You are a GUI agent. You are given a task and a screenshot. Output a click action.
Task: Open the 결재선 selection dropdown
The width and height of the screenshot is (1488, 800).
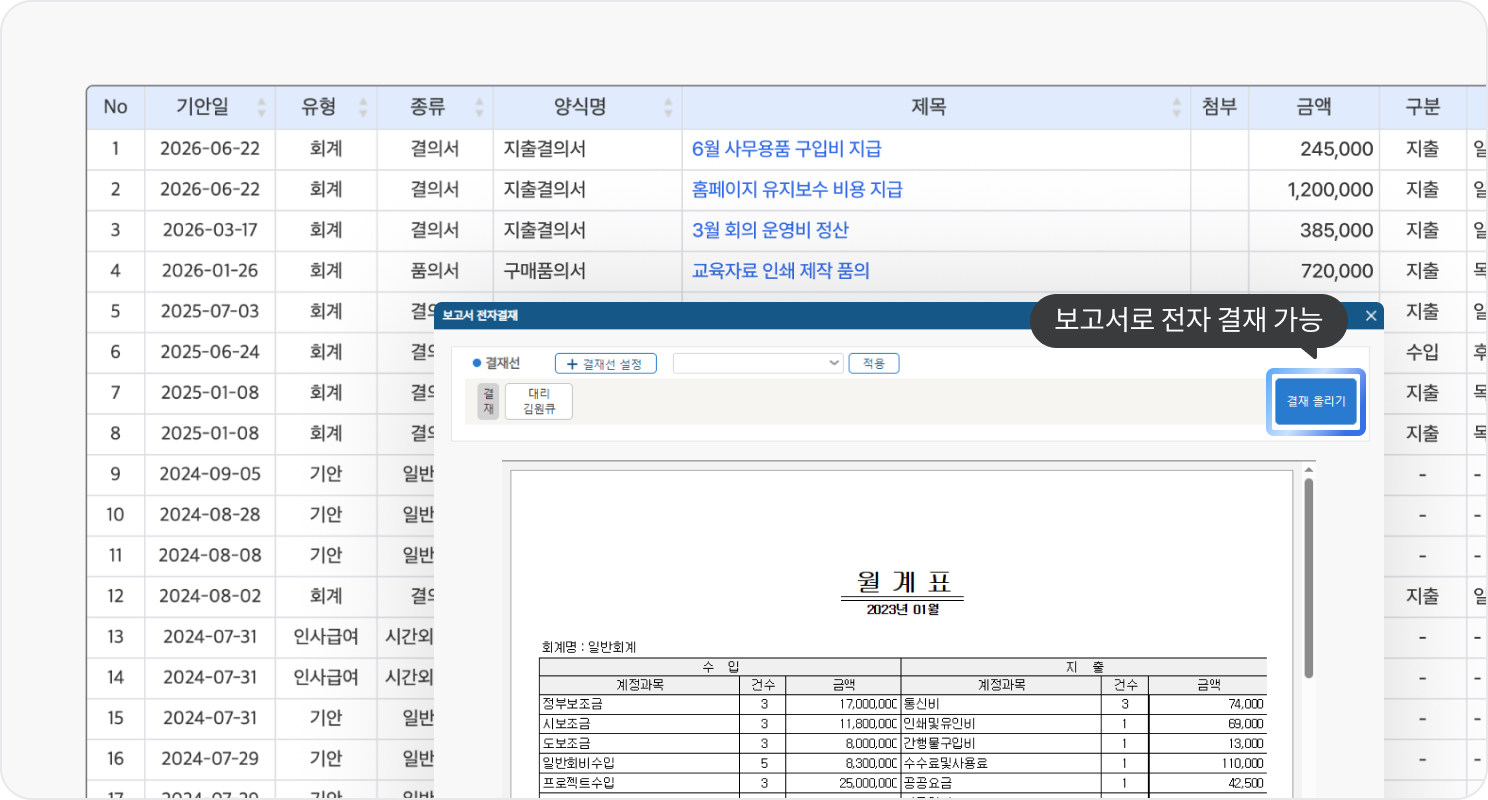(759, 363)
